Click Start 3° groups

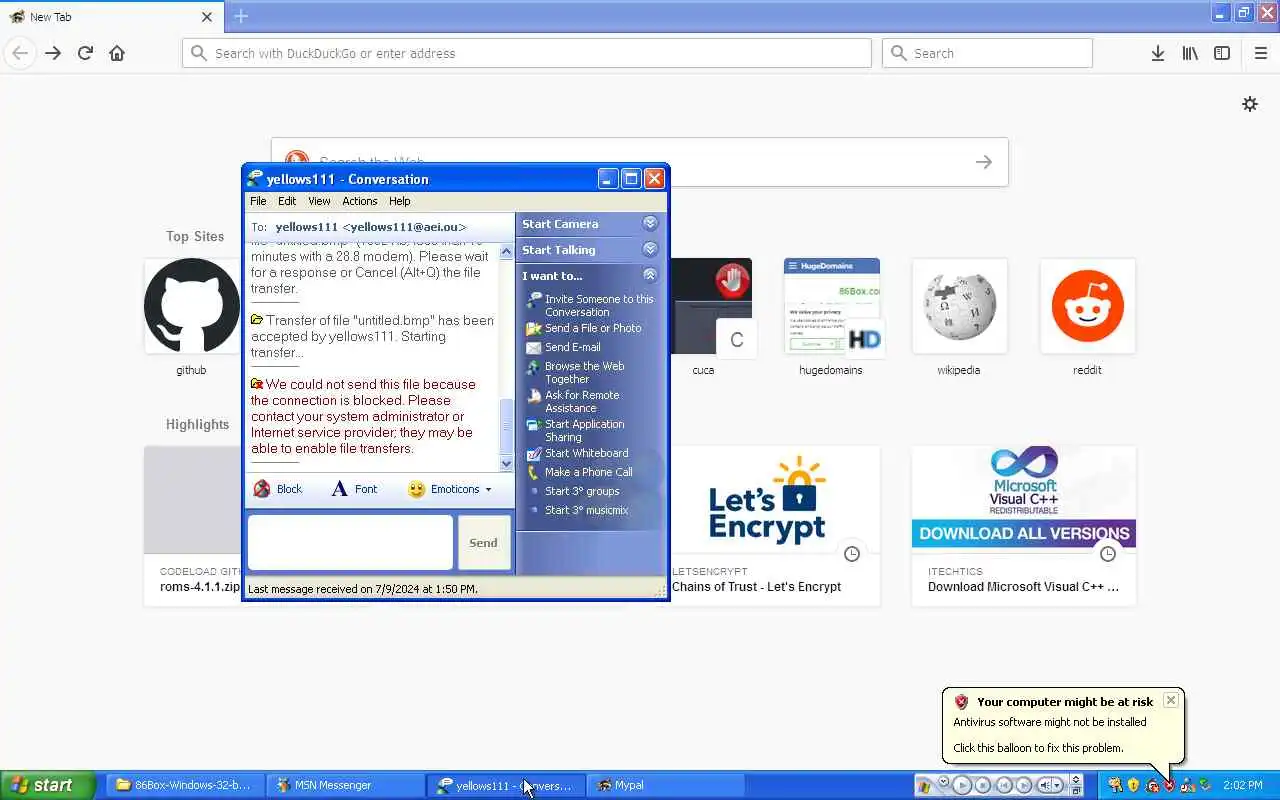(574, 491)
